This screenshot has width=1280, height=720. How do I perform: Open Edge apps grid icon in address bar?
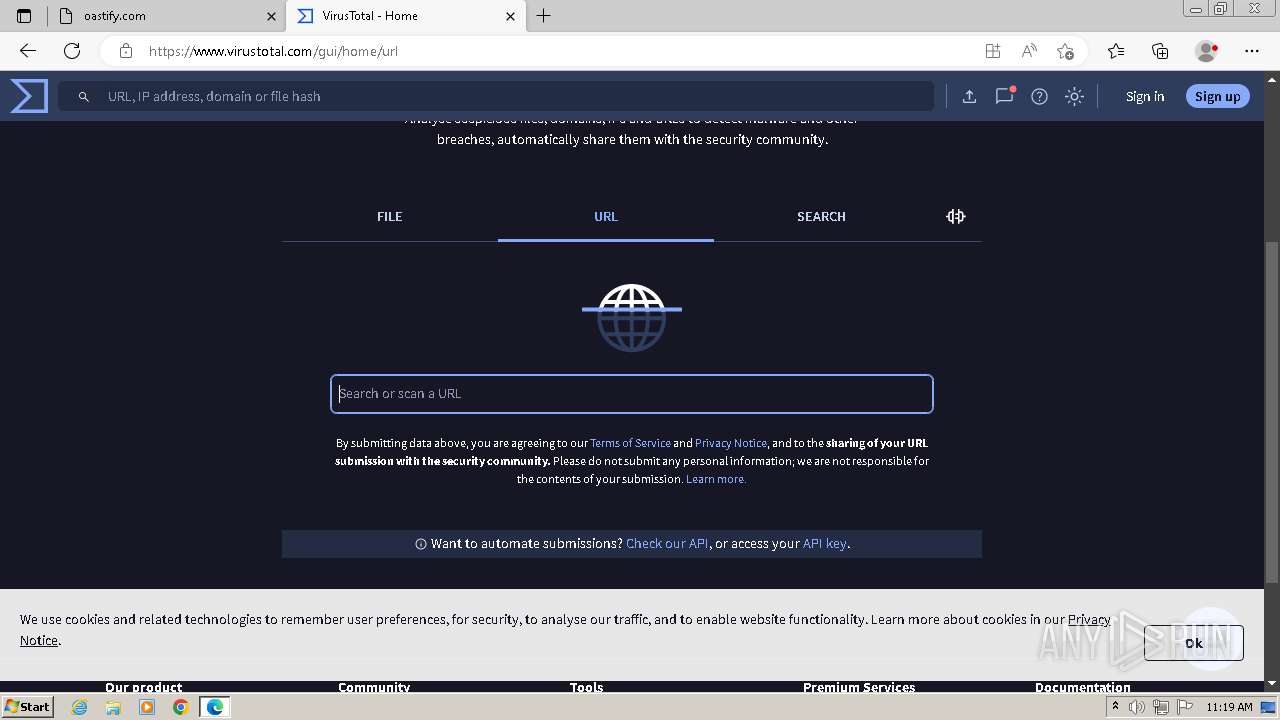coord(992,51)
